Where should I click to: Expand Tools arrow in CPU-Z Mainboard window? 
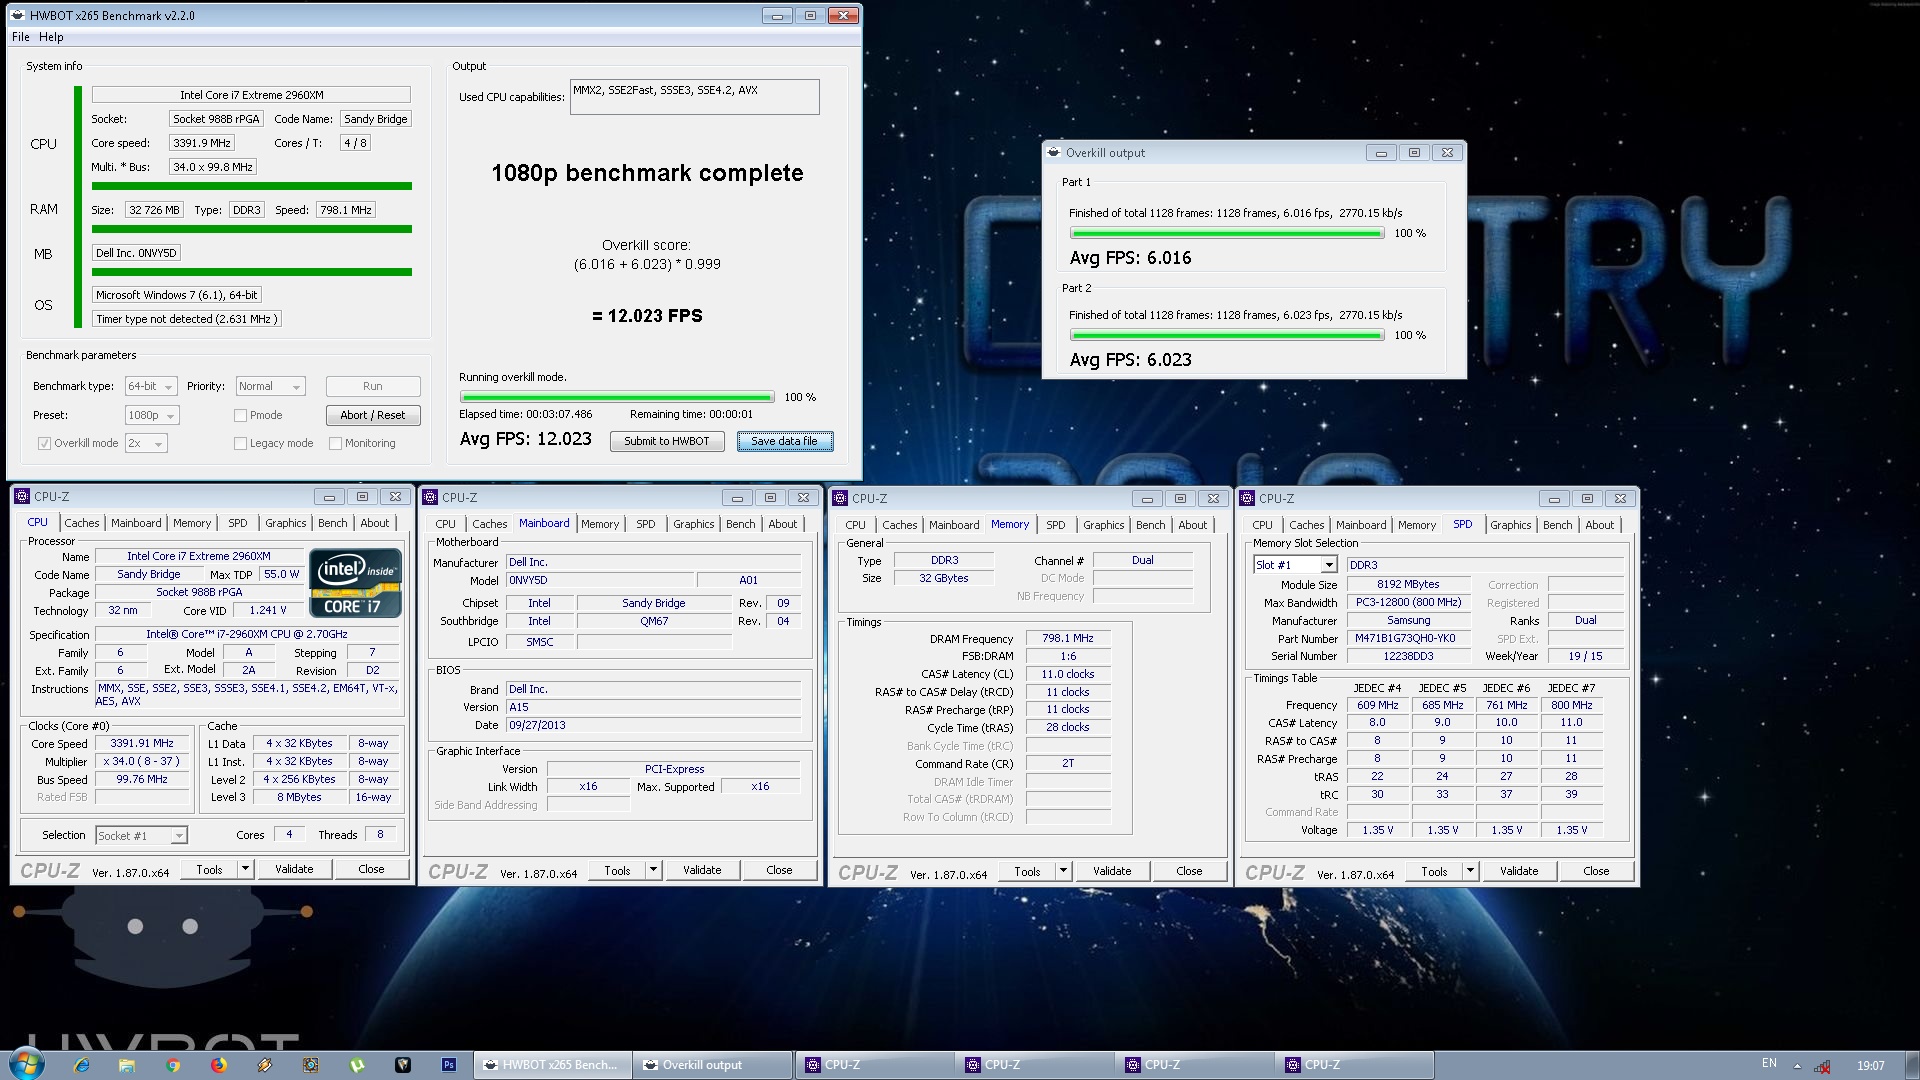tap(653, 870)
